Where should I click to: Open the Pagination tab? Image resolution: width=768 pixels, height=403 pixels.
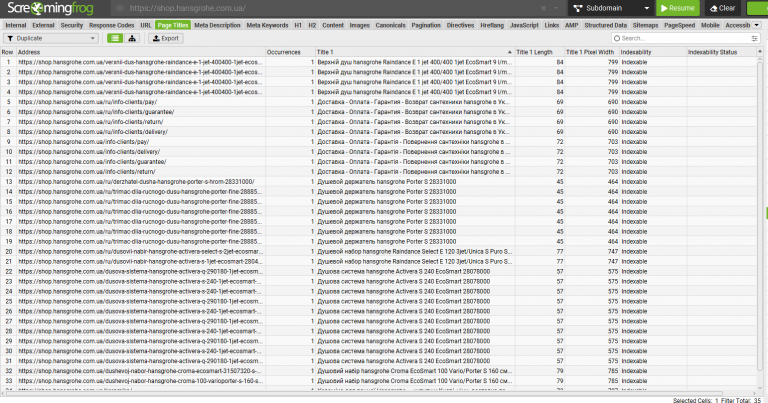pyautogui.click(x=426, y=25)
